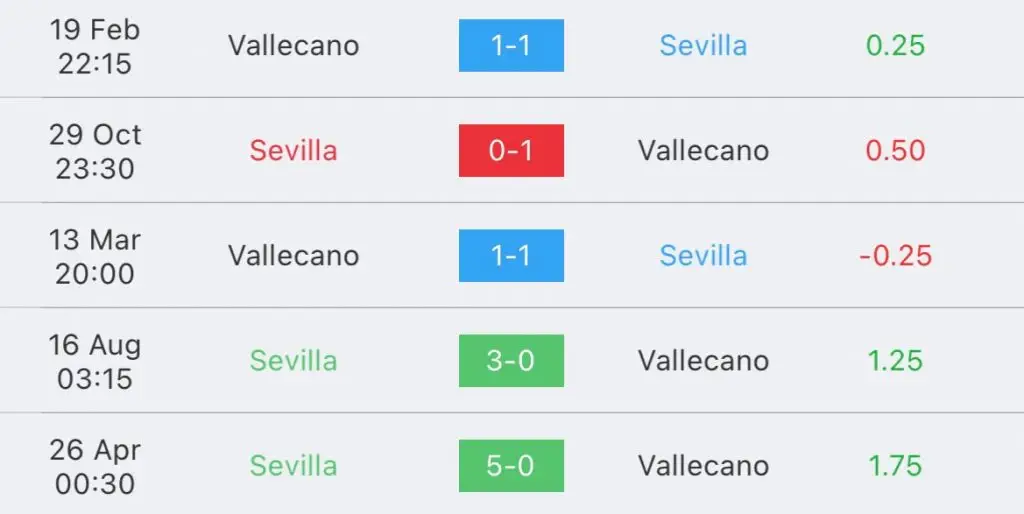1024x514 pixels.
Task: Select Vallecano in the 16 Aug match
Action: pos(703,361)
